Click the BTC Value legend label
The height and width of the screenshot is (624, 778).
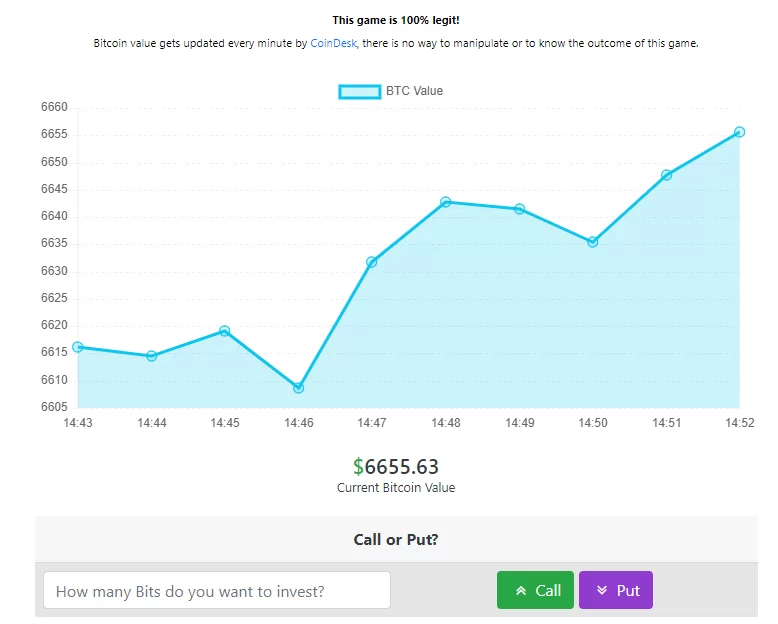pos(414,91)
